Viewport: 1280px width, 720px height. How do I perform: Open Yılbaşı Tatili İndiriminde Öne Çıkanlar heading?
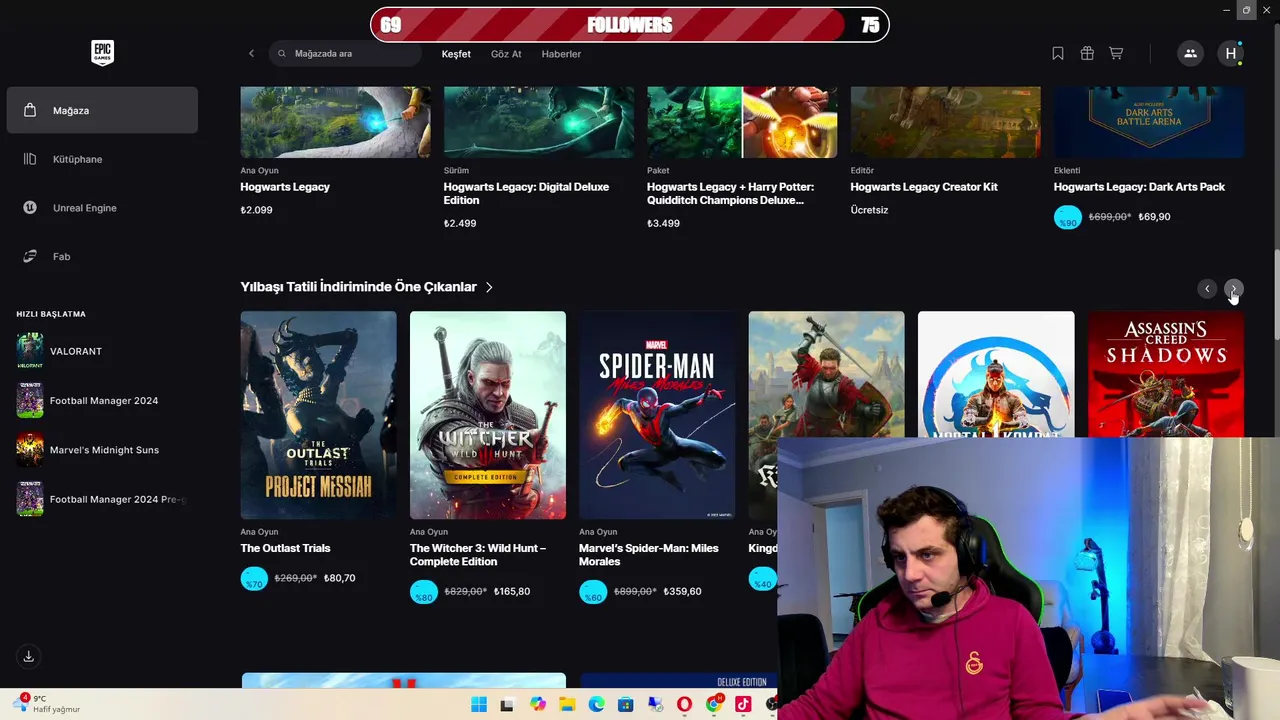[358, 287]
